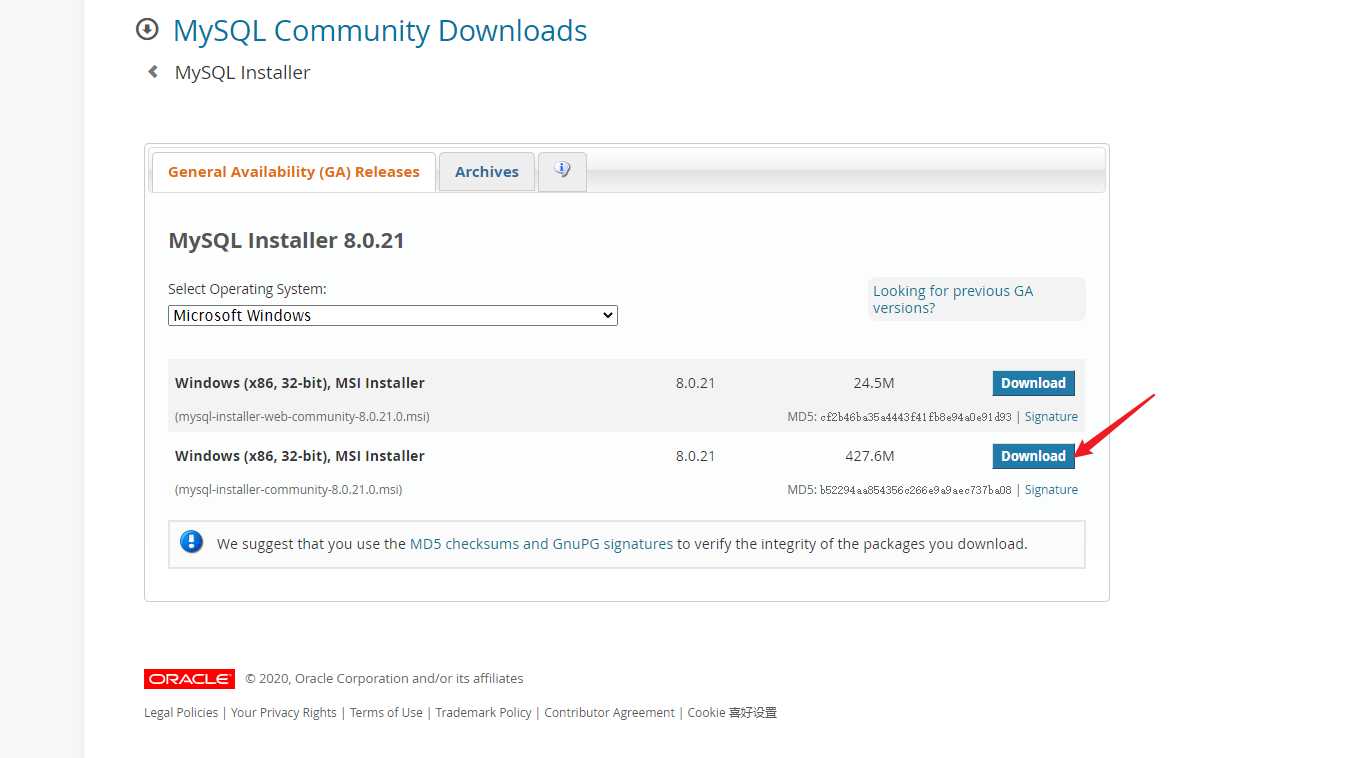Click the 427.6M file size value

click(x=870, y=456)
